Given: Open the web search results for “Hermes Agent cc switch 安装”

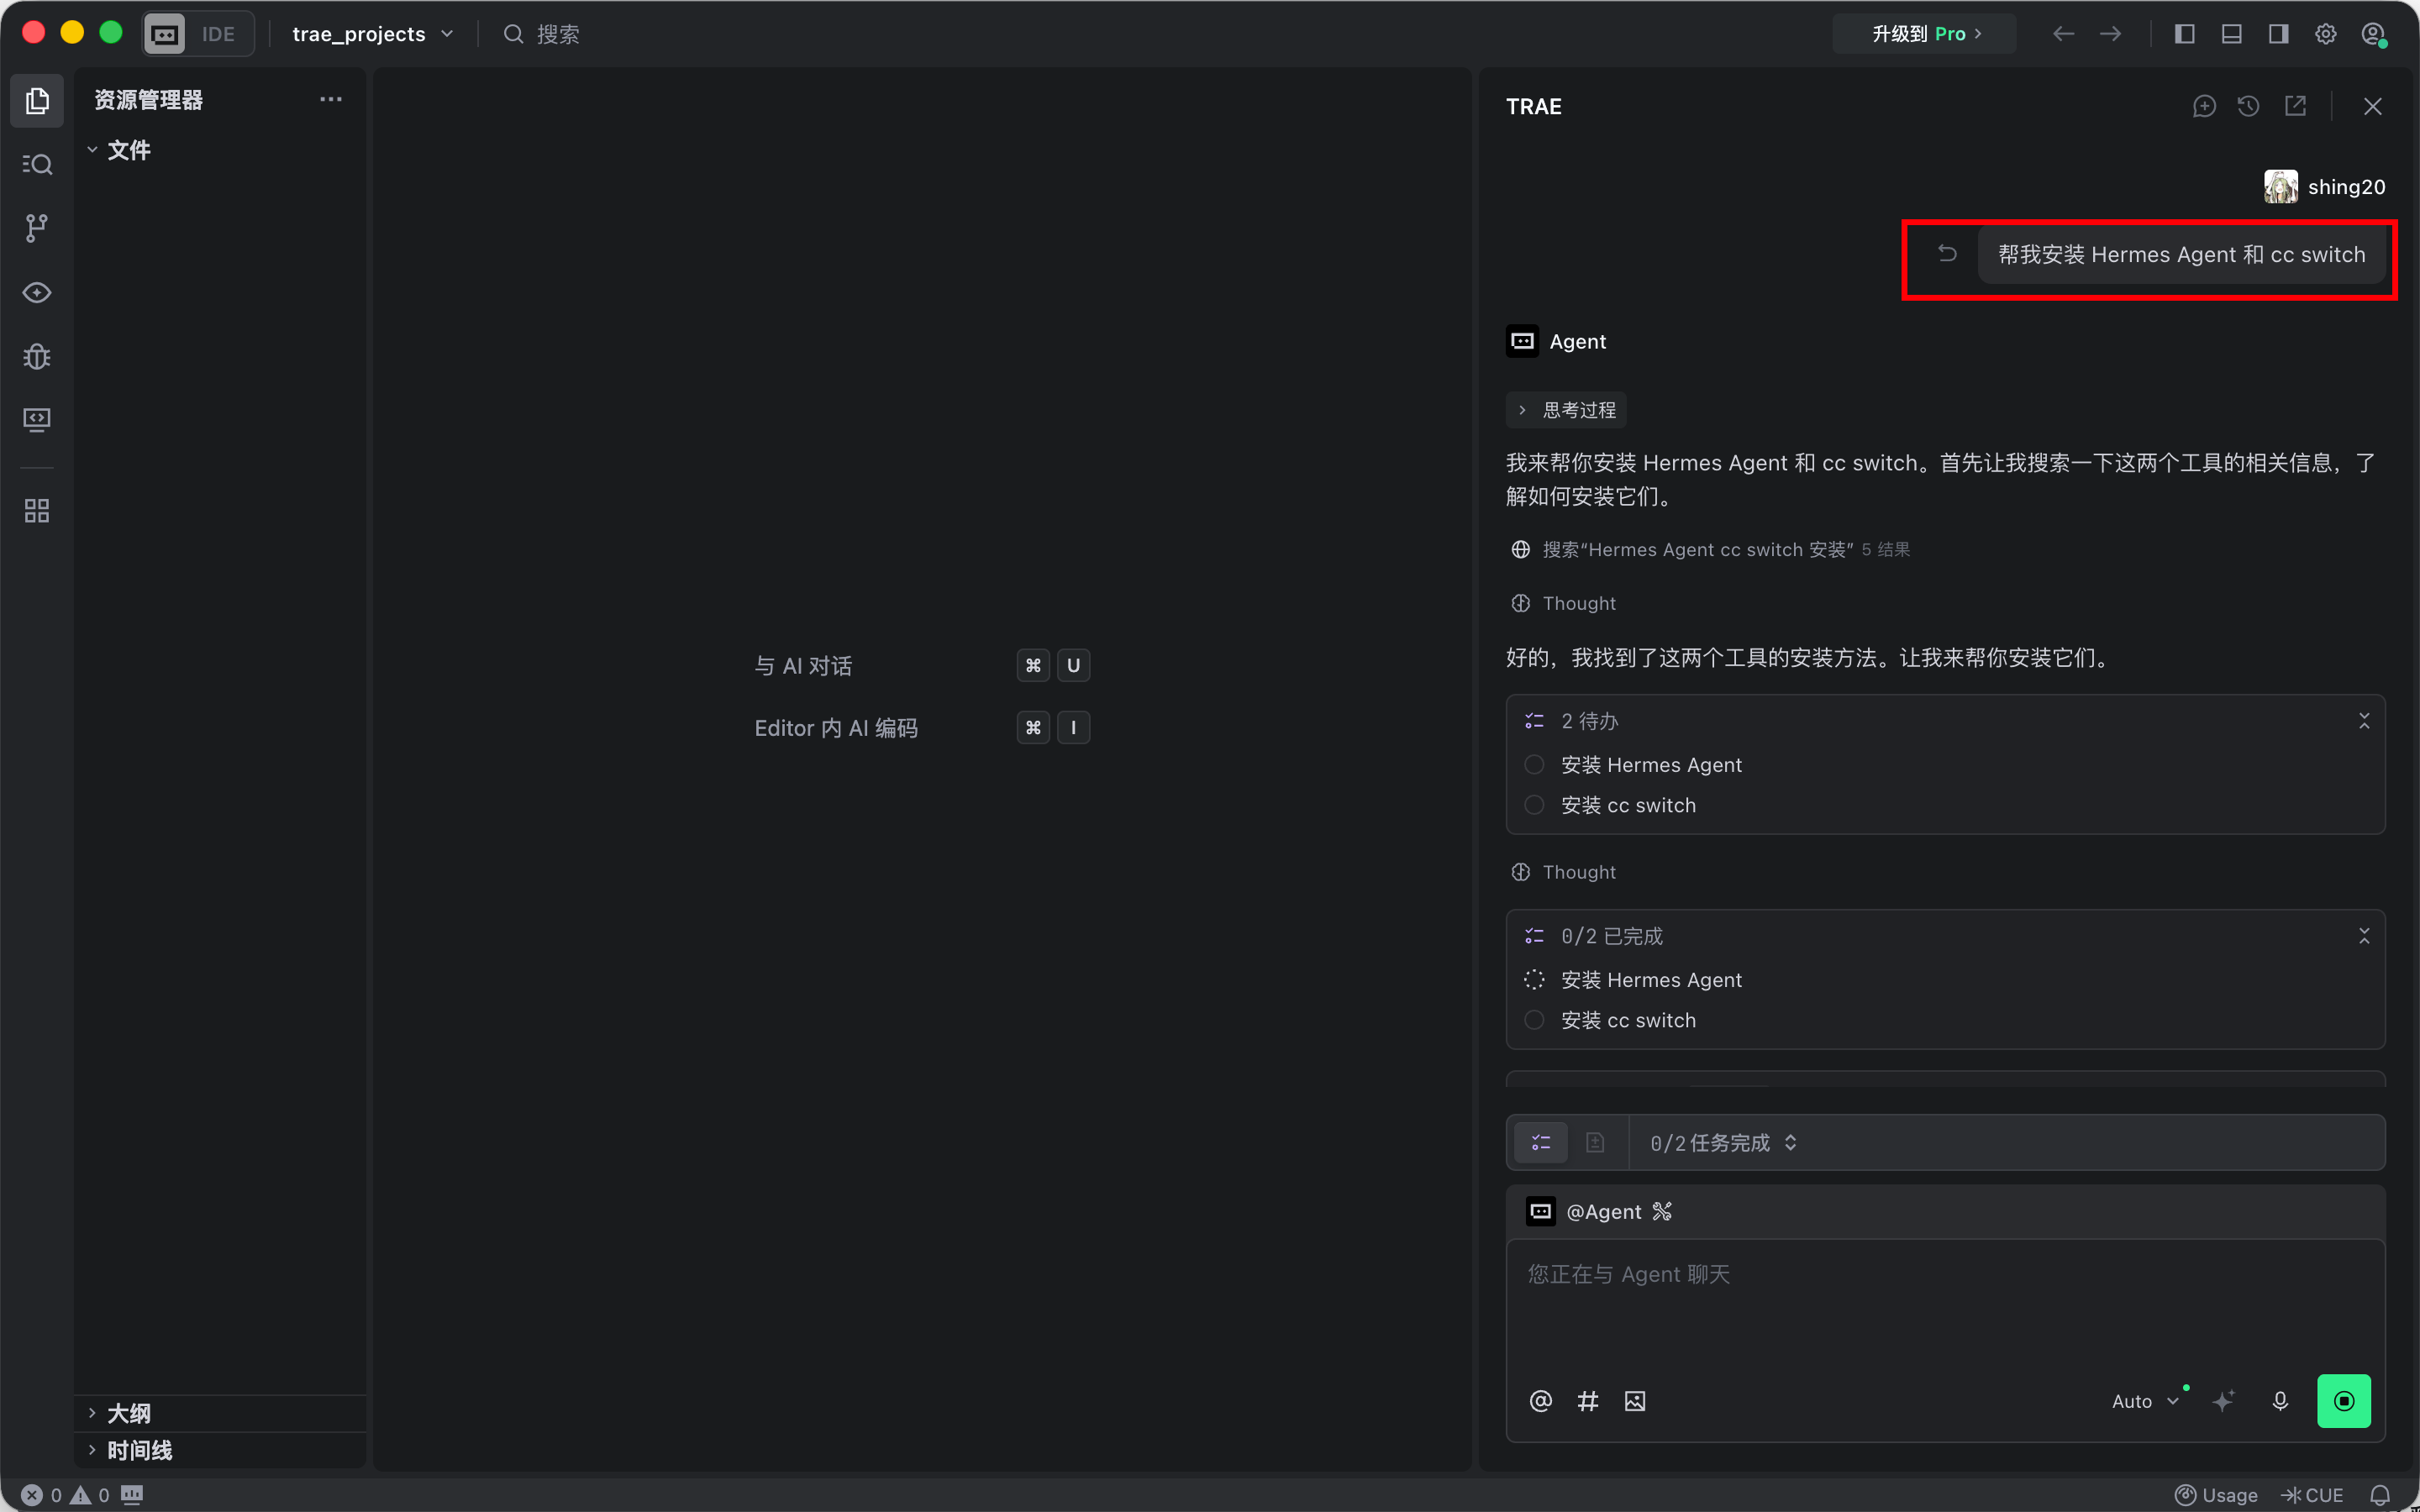Looking at the screenshot, I should pyautogui.click(x=1710, y=549).
